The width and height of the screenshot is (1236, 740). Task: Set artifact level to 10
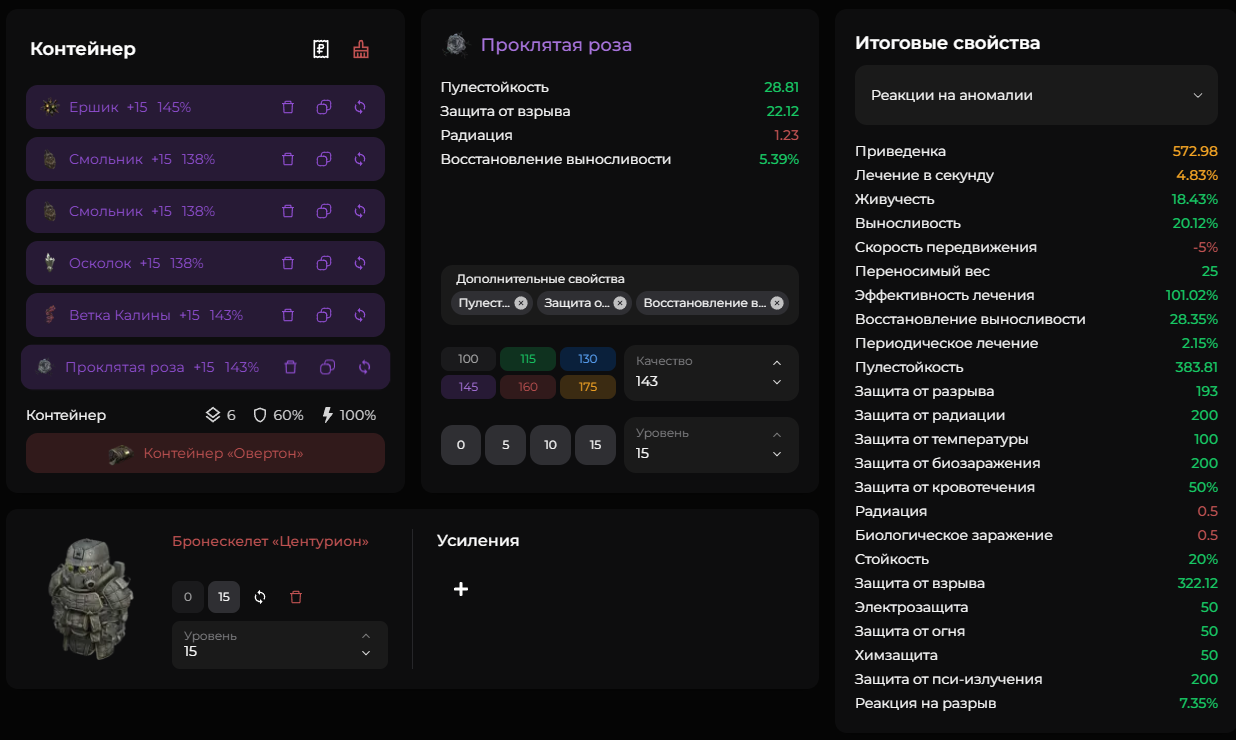pos(550,445)
